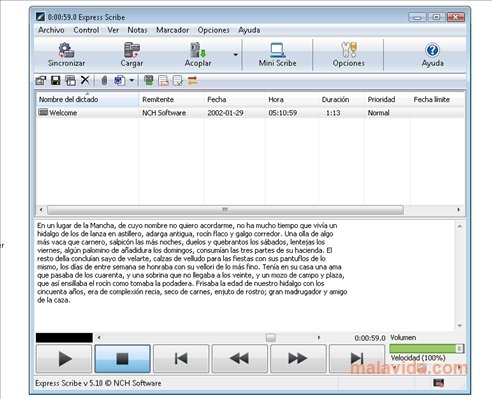
Task: Stop playback with the Stop button
Action: (122, 359)
